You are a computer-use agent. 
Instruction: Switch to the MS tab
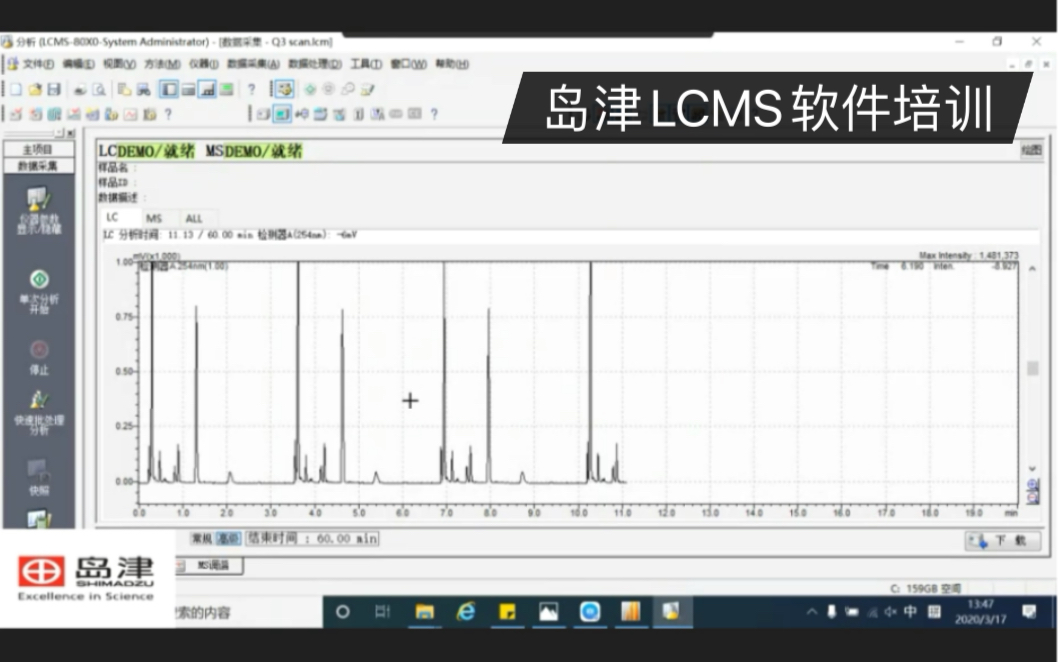click(155, 217)
